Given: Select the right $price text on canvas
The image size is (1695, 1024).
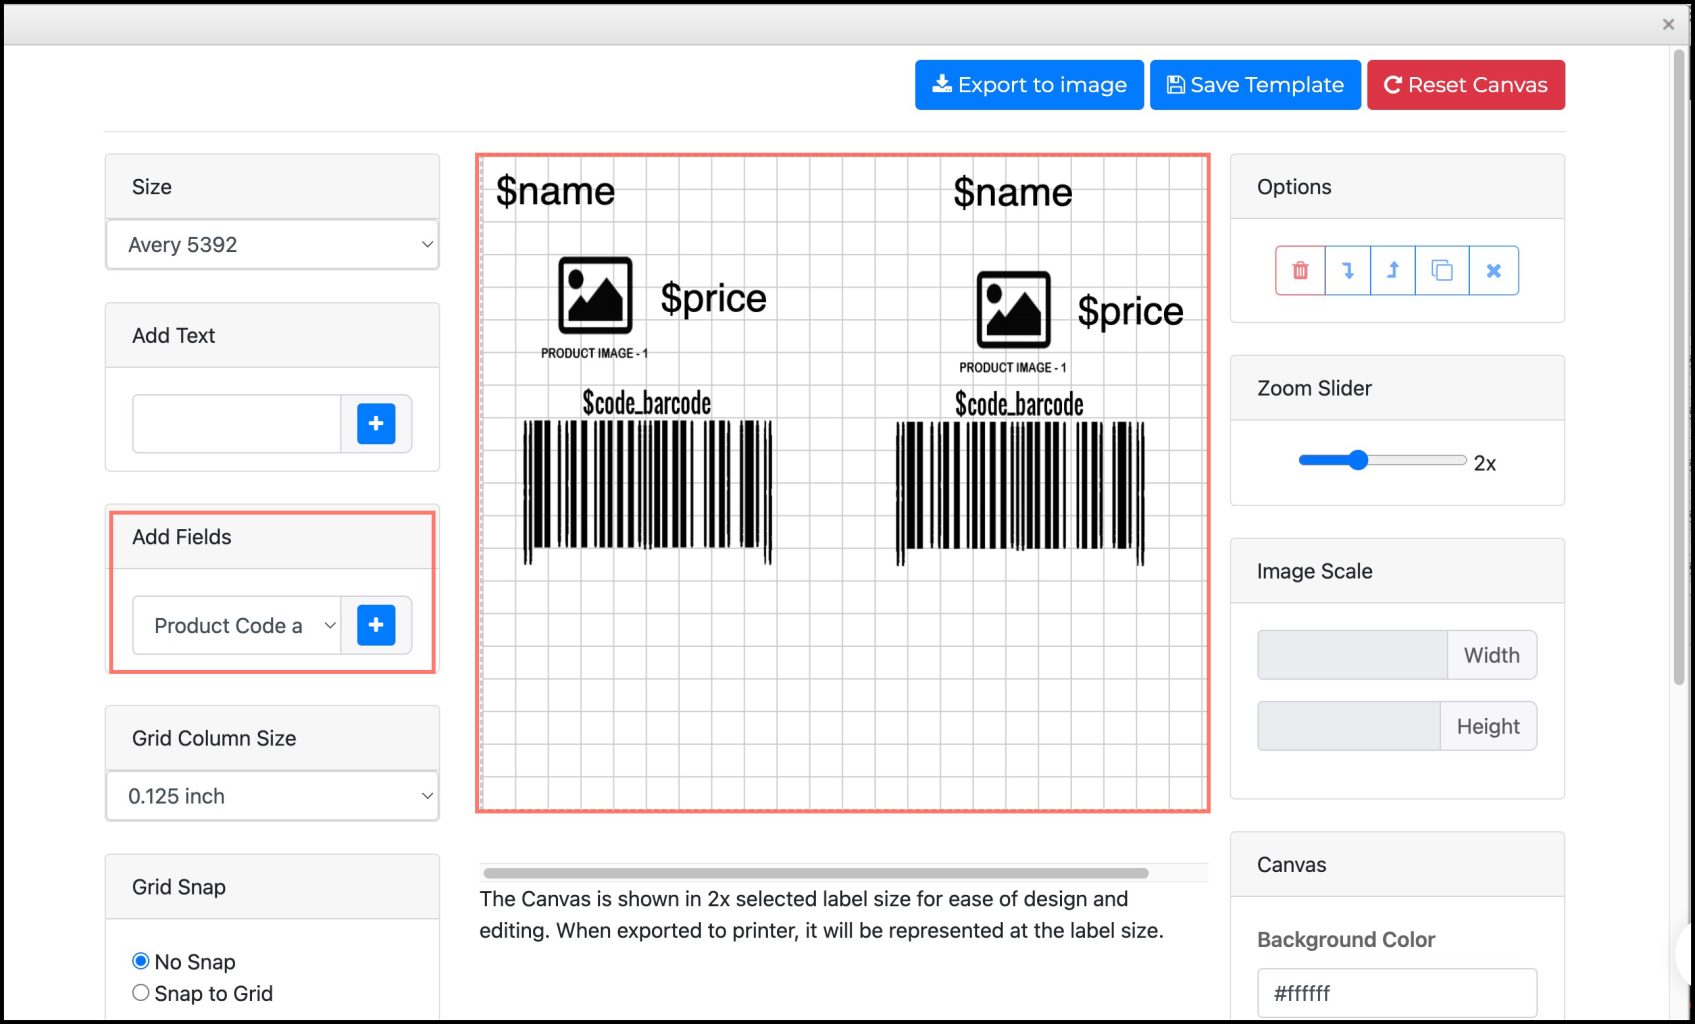Looking at the screenshot, I should 1130,311.
